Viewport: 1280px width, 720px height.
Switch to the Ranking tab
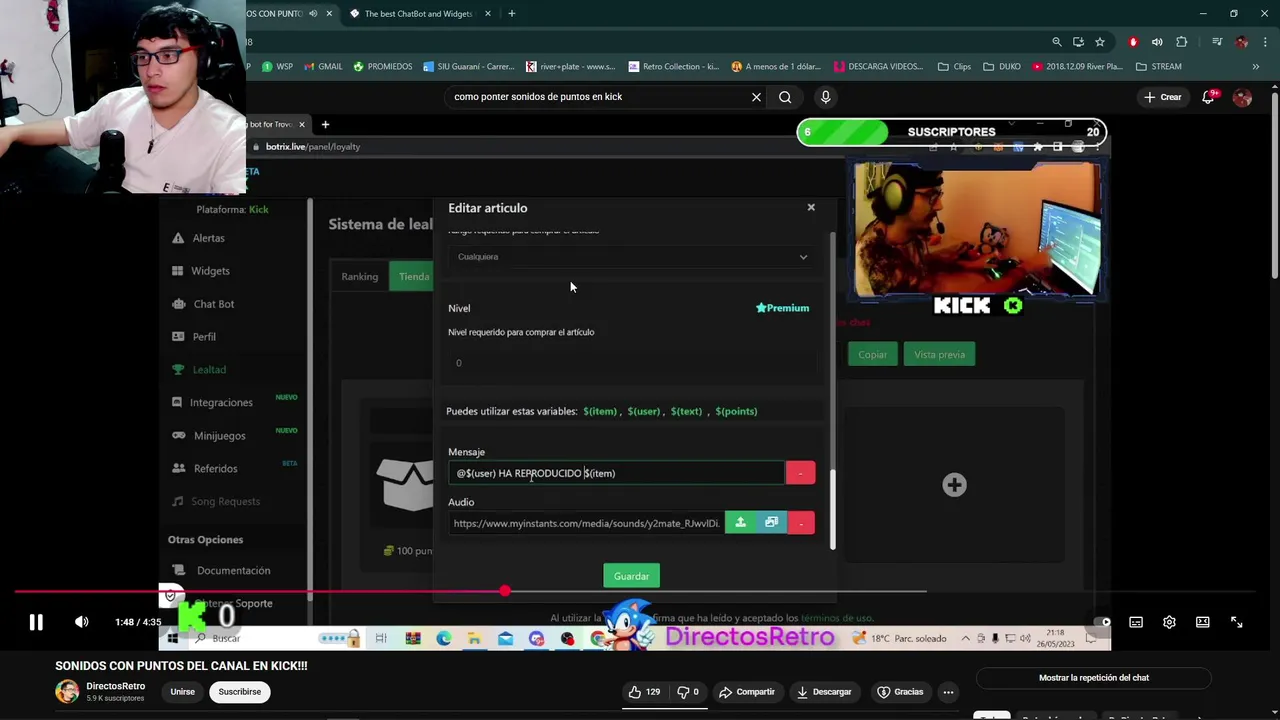360,277
